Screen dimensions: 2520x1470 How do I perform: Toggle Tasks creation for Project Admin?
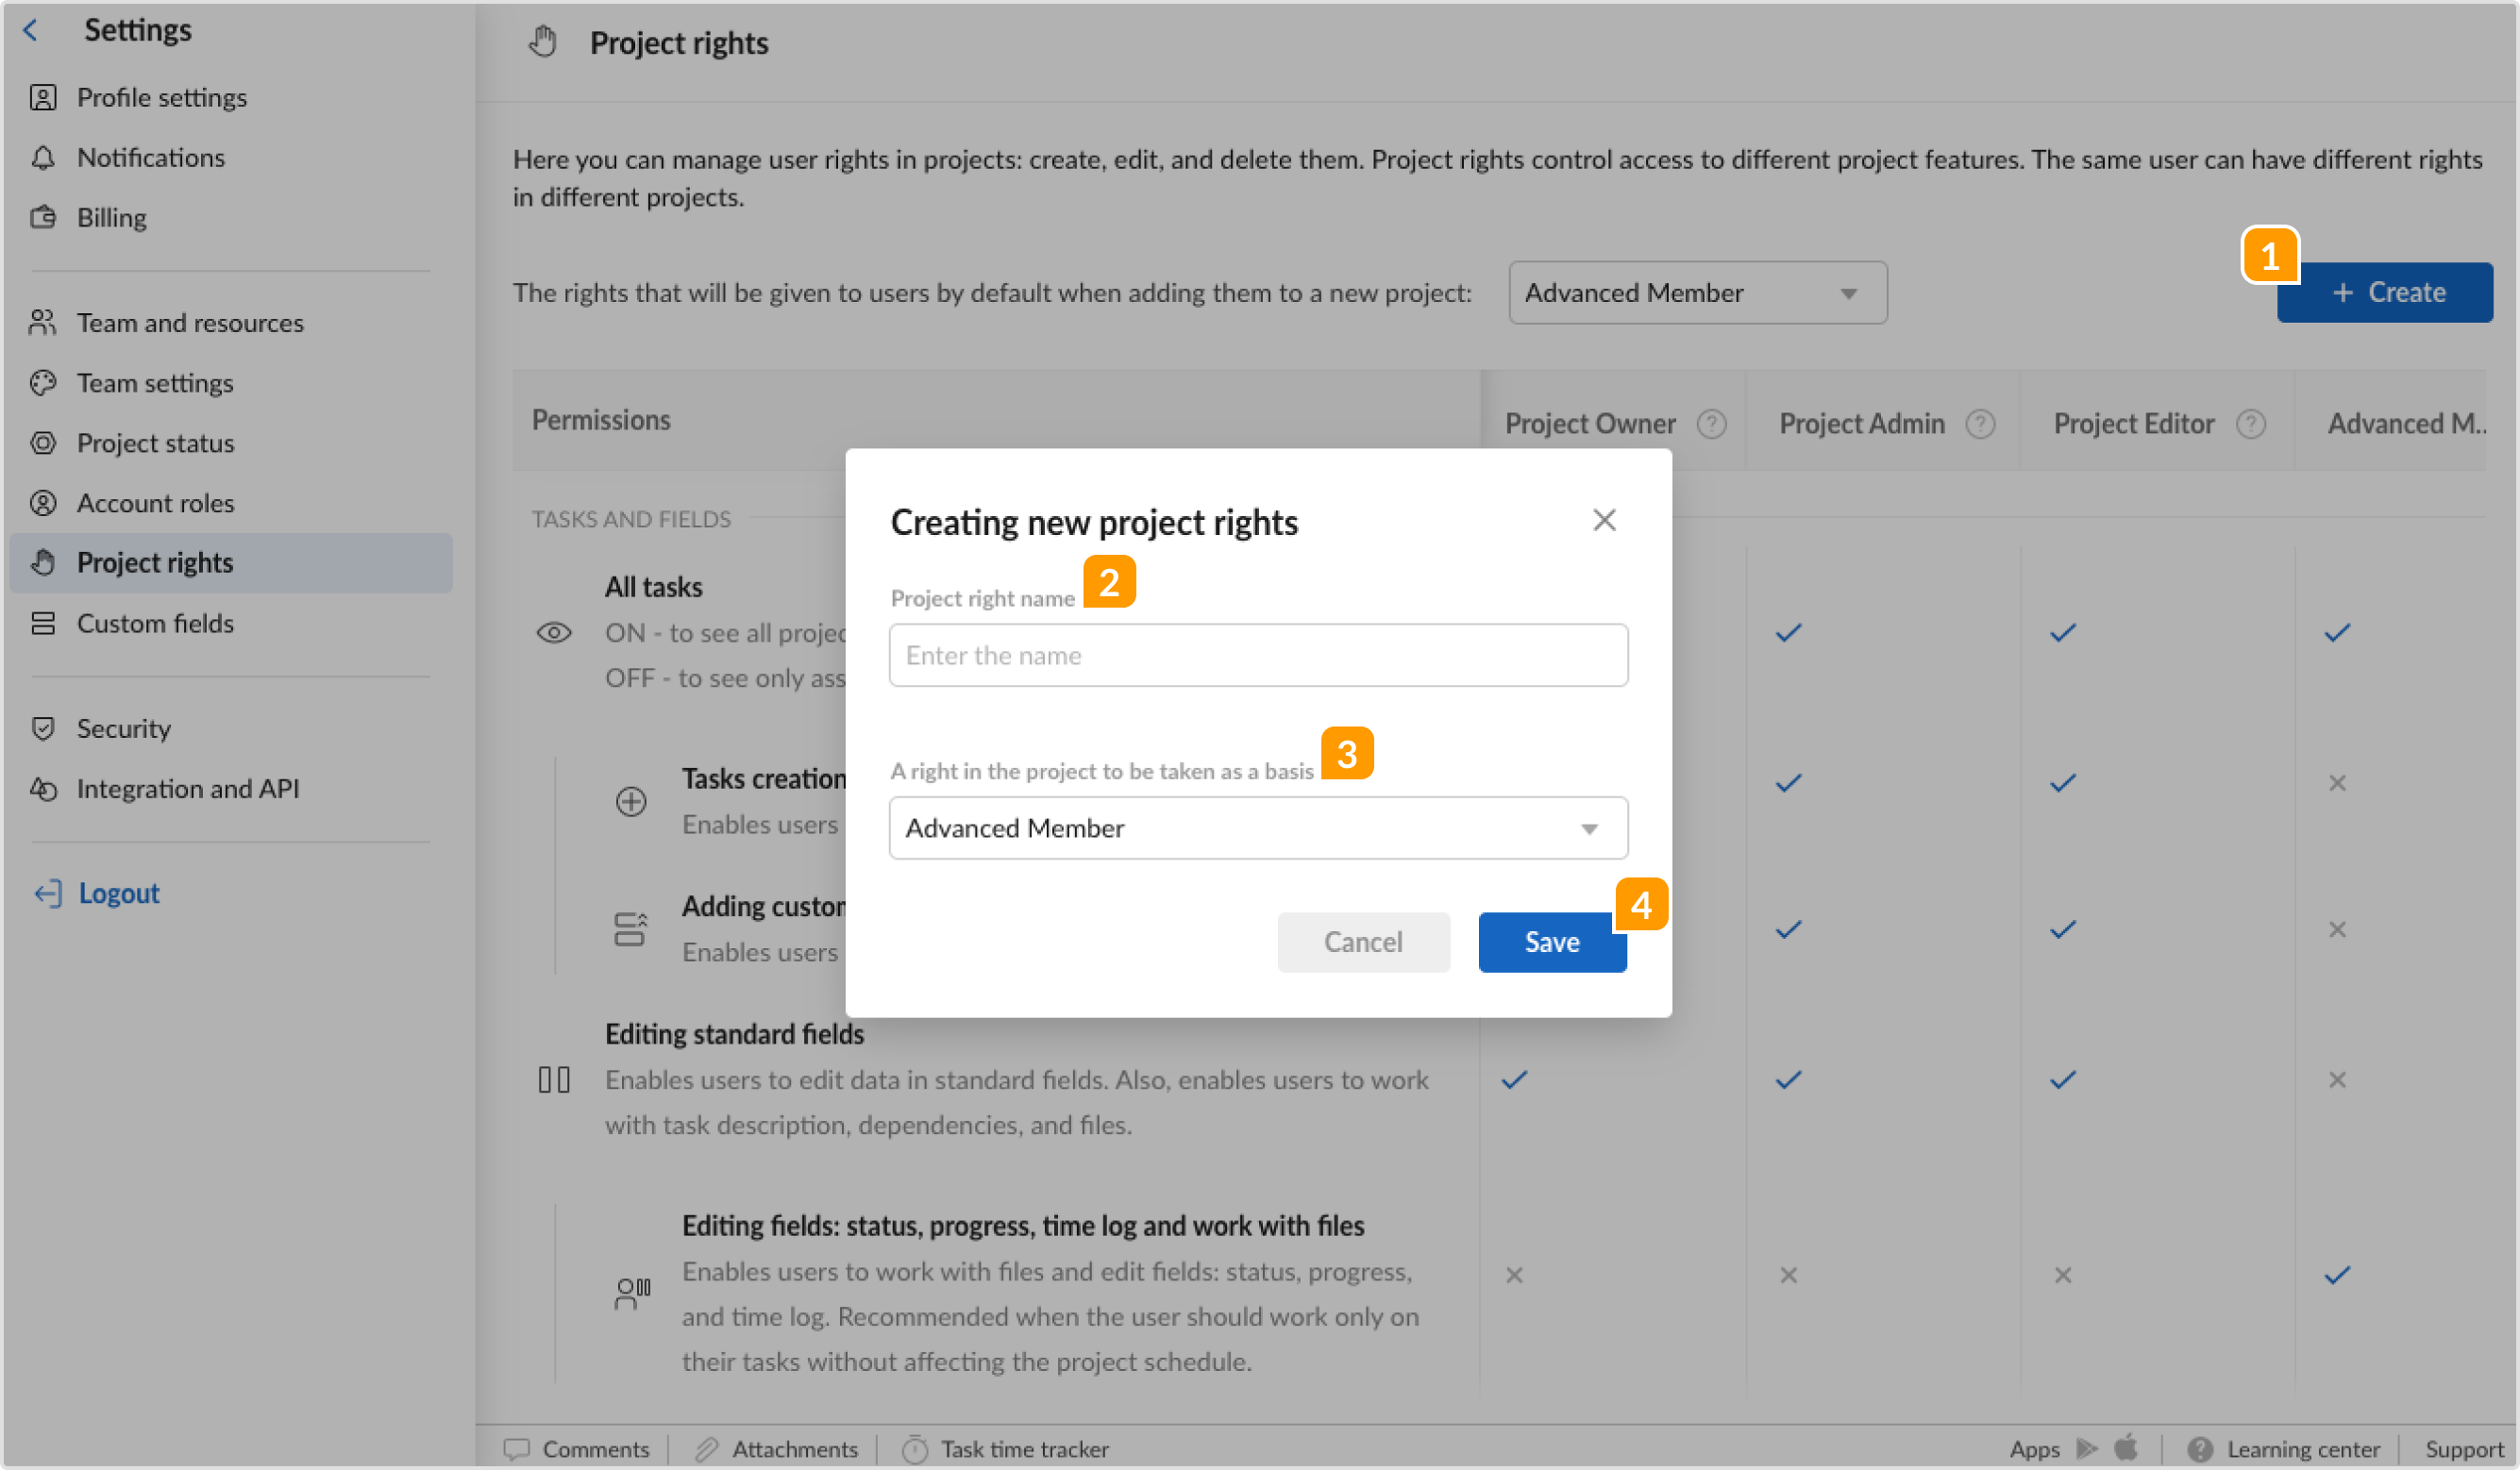(1788, 783)
